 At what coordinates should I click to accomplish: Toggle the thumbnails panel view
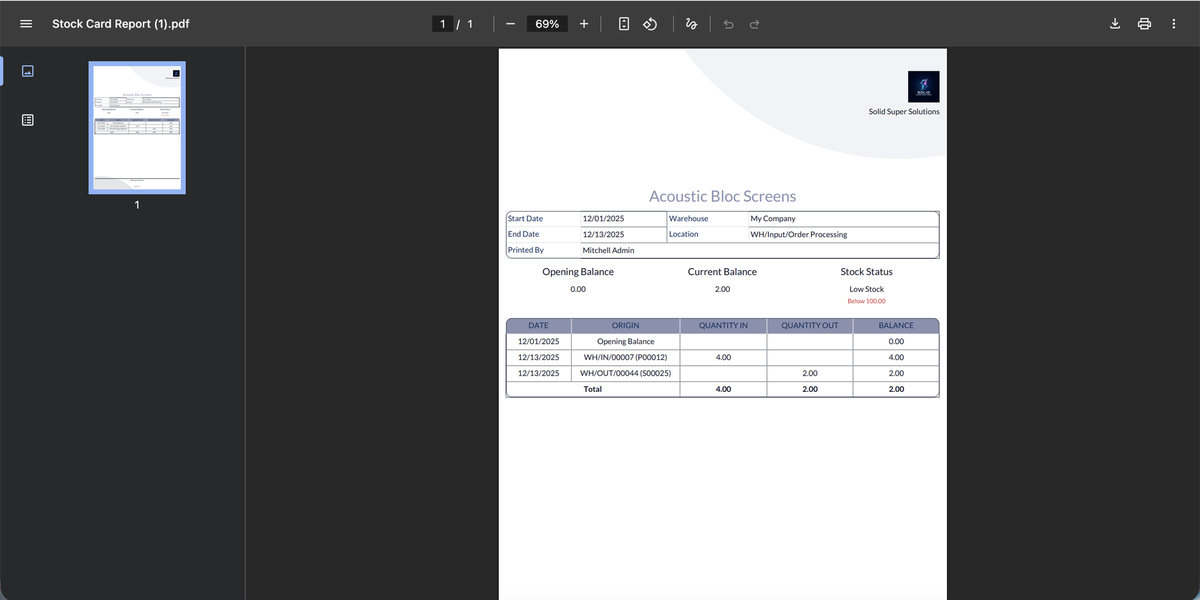pos(26,70)
